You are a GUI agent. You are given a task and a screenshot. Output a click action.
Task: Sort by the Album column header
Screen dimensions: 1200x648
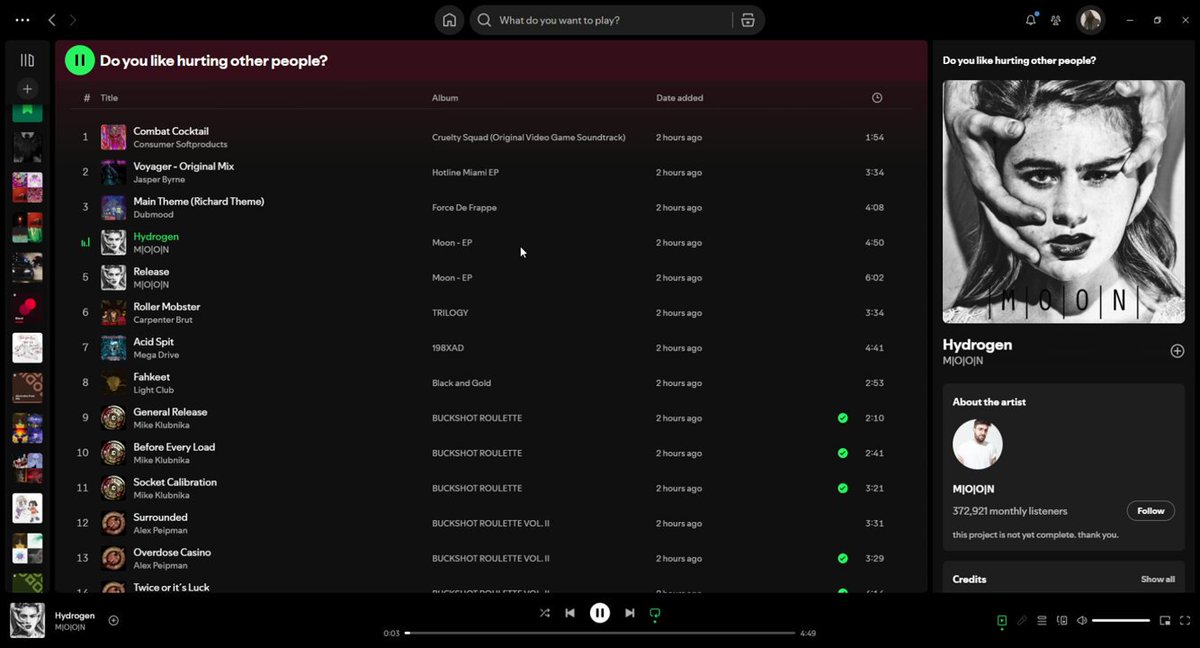445,98
